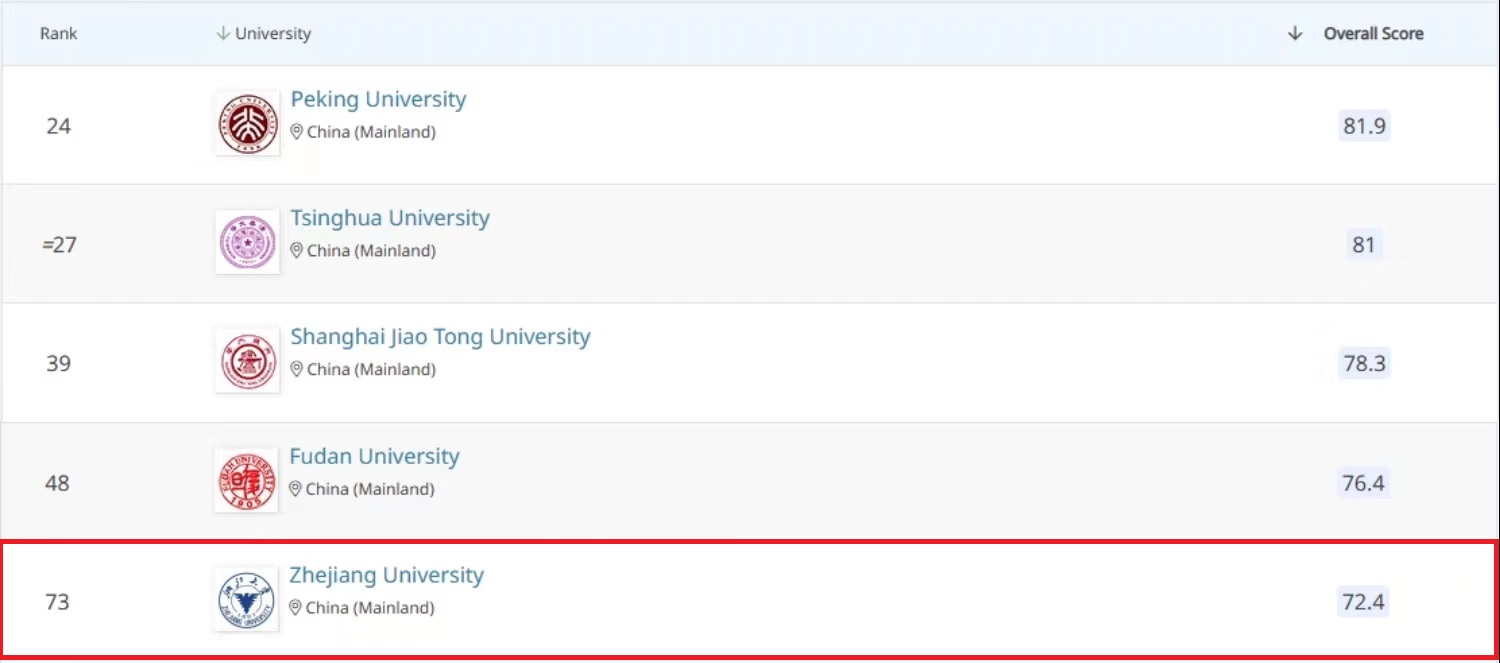Click the Overall Score header text
This screenshot has height=663, width=1500.
pos(1373,34)
